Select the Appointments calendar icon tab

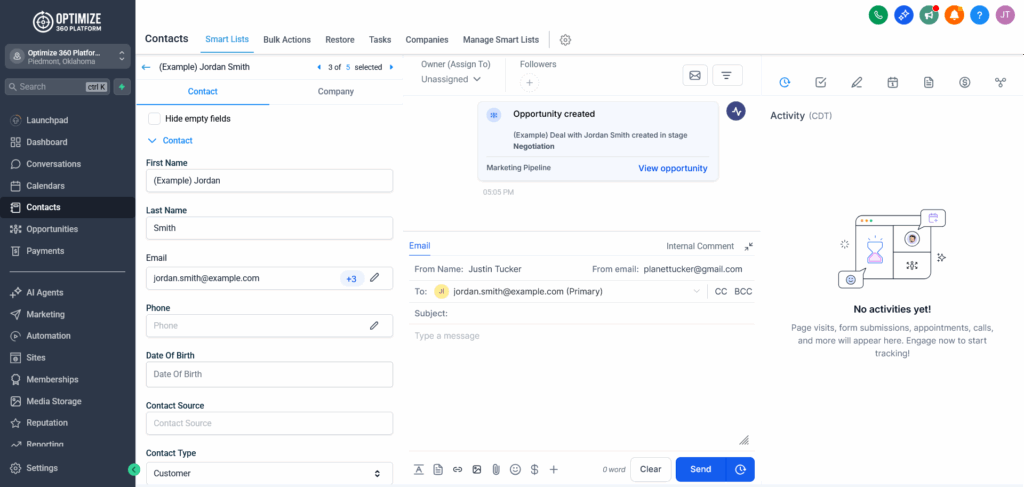coord(893,82)
